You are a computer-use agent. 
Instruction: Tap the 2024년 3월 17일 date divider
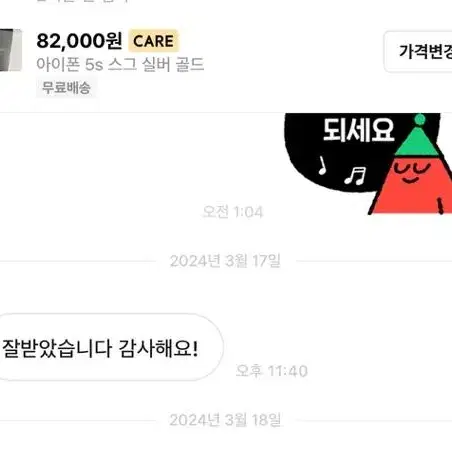pos(225,261)
